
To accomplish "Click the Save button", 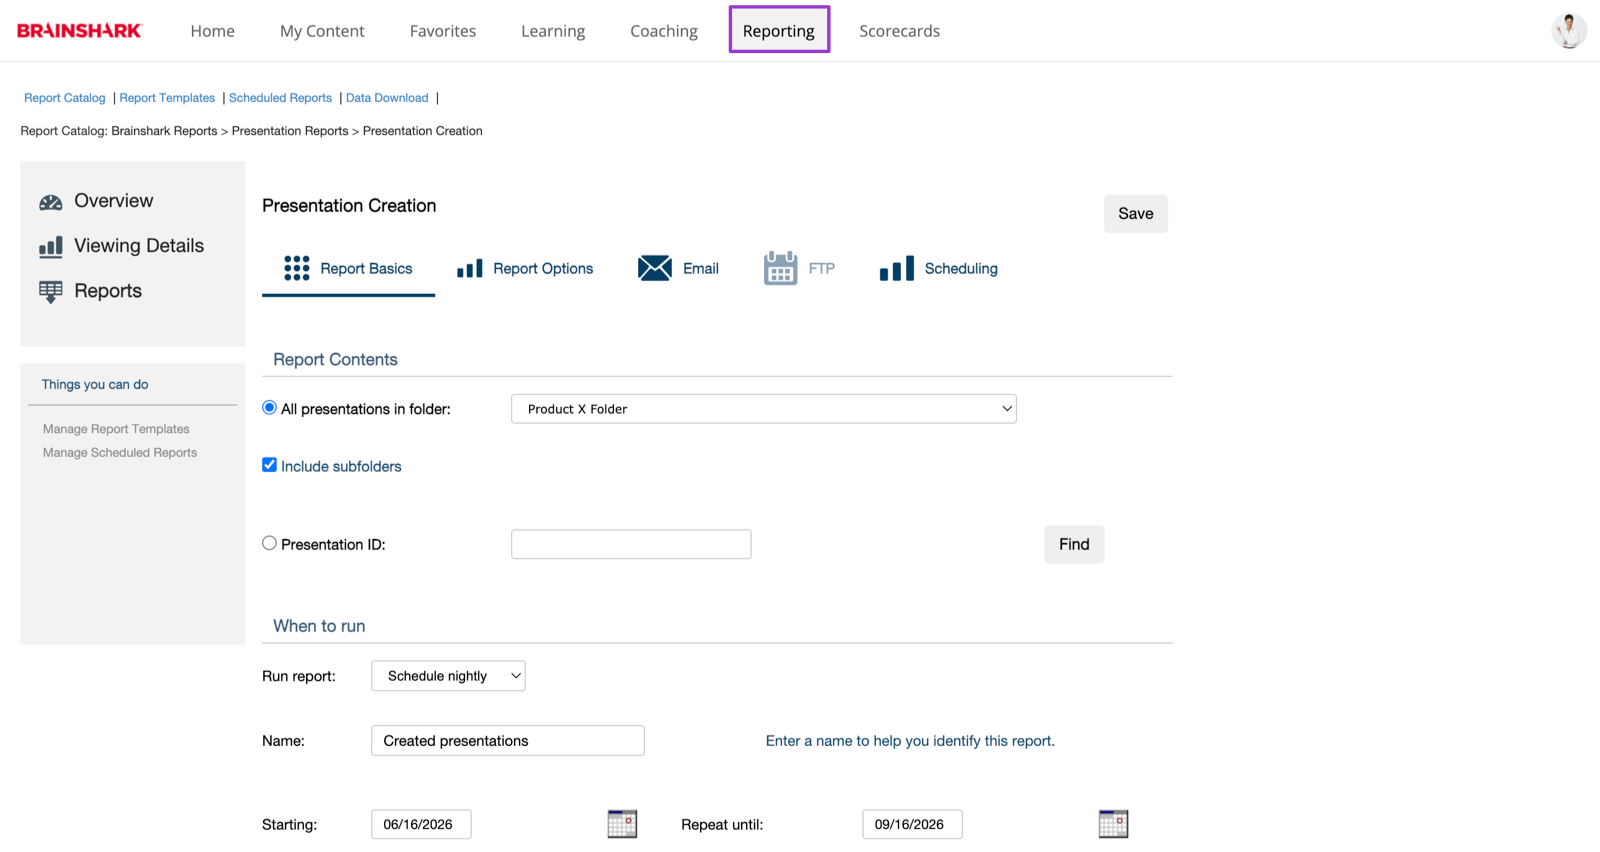I will (x=1136, y=214).
